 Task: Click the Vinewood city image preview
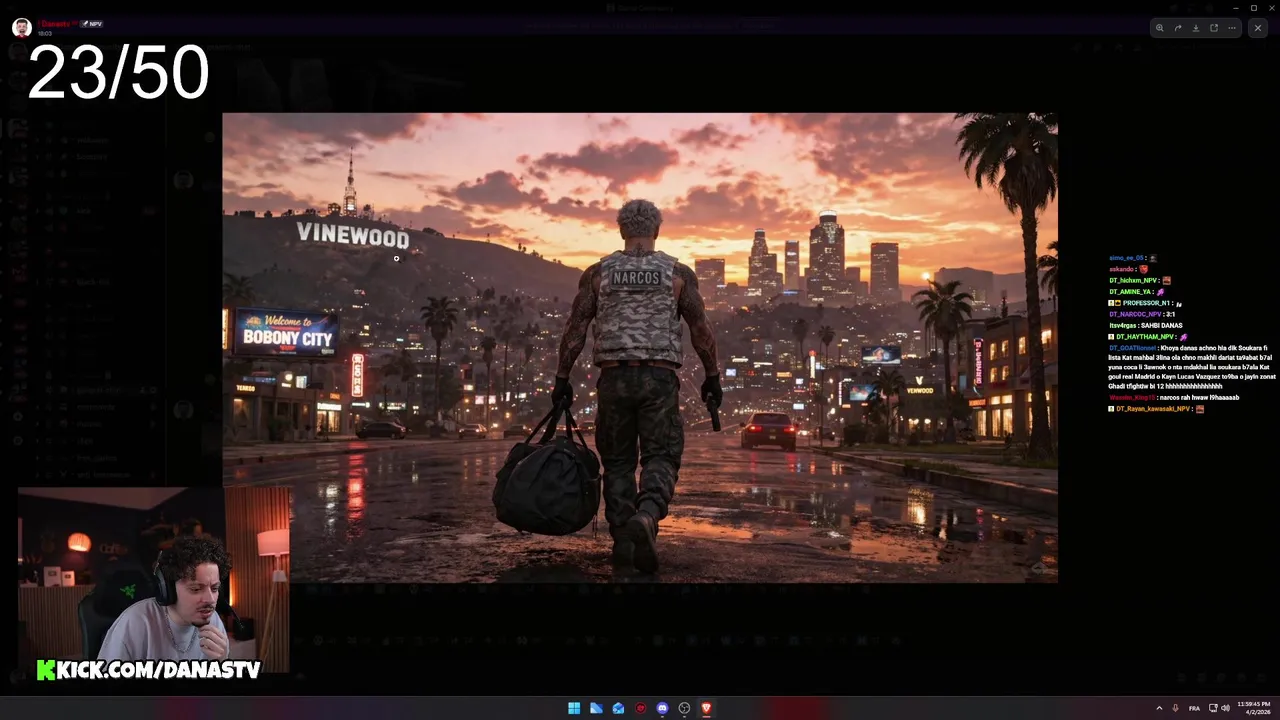pos(640,347)
